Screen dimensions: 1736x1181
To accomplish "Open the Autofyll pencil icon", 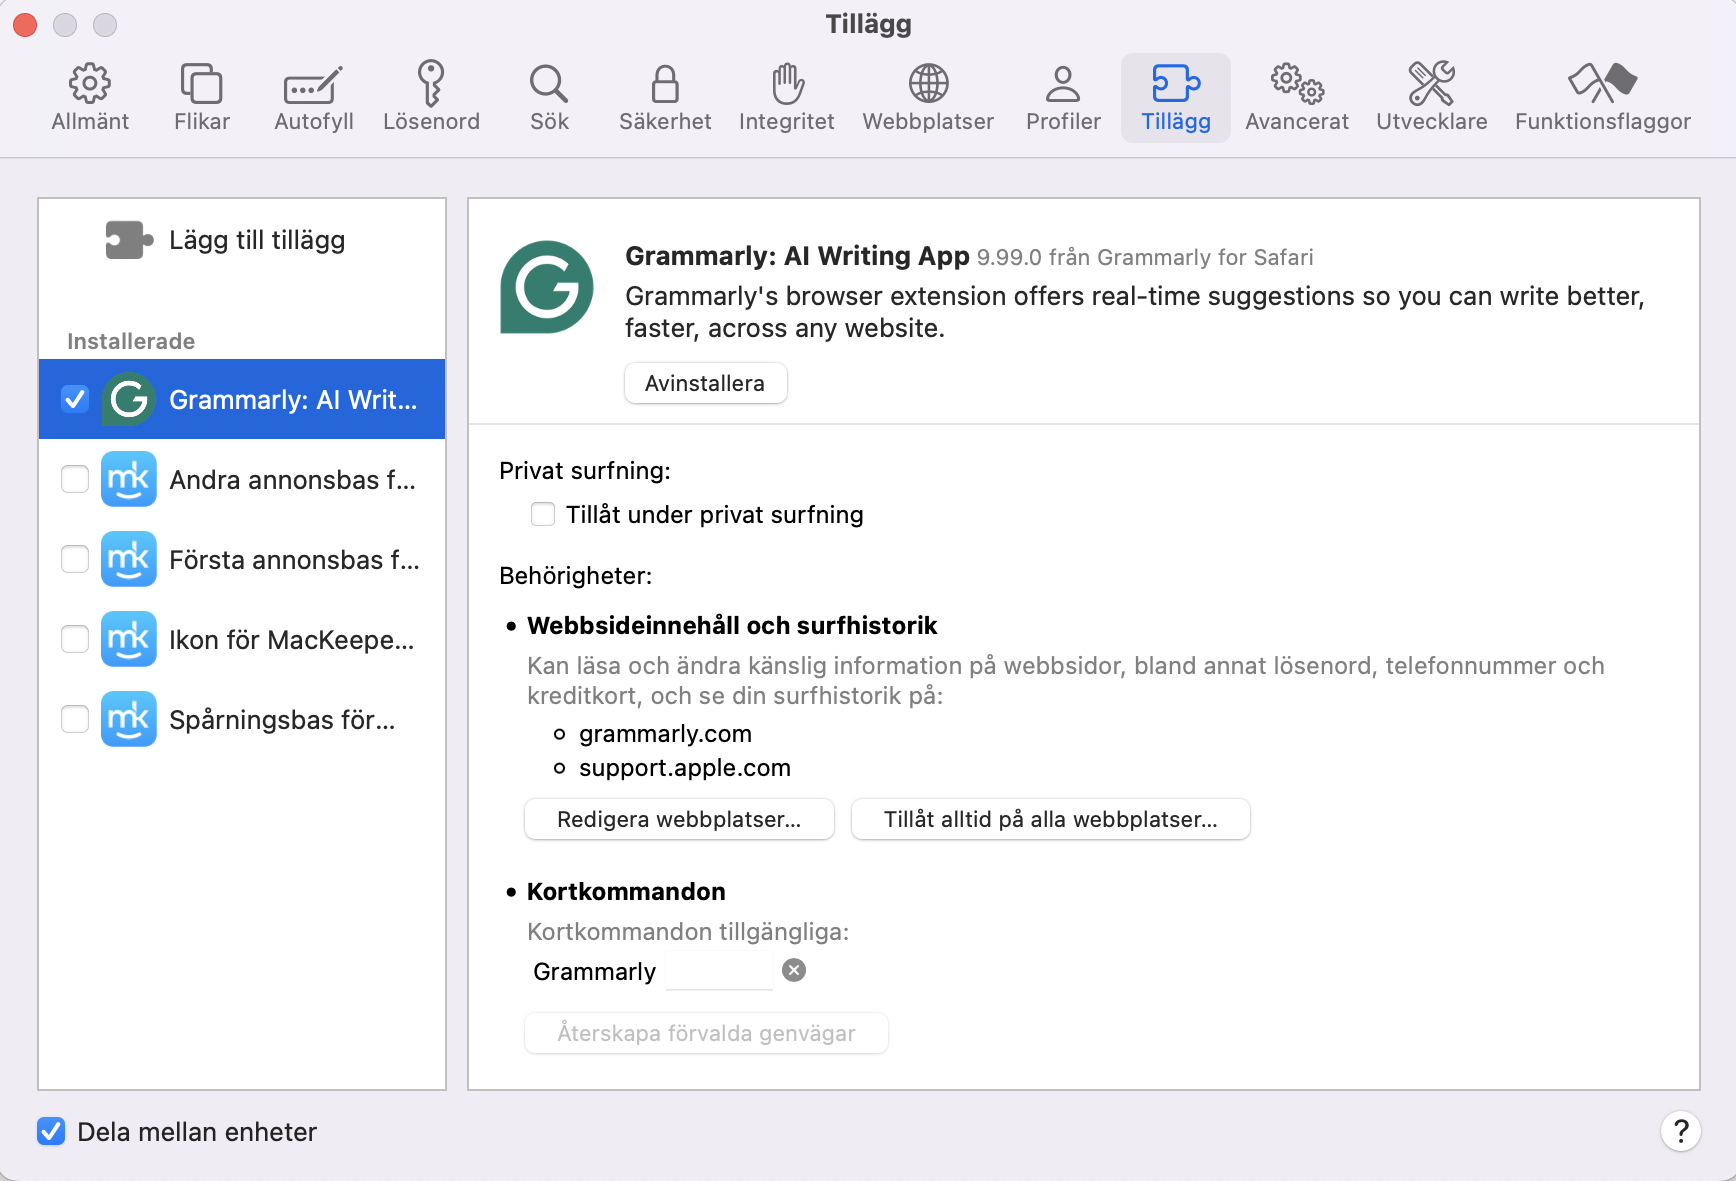I will (x=313, y=86).
